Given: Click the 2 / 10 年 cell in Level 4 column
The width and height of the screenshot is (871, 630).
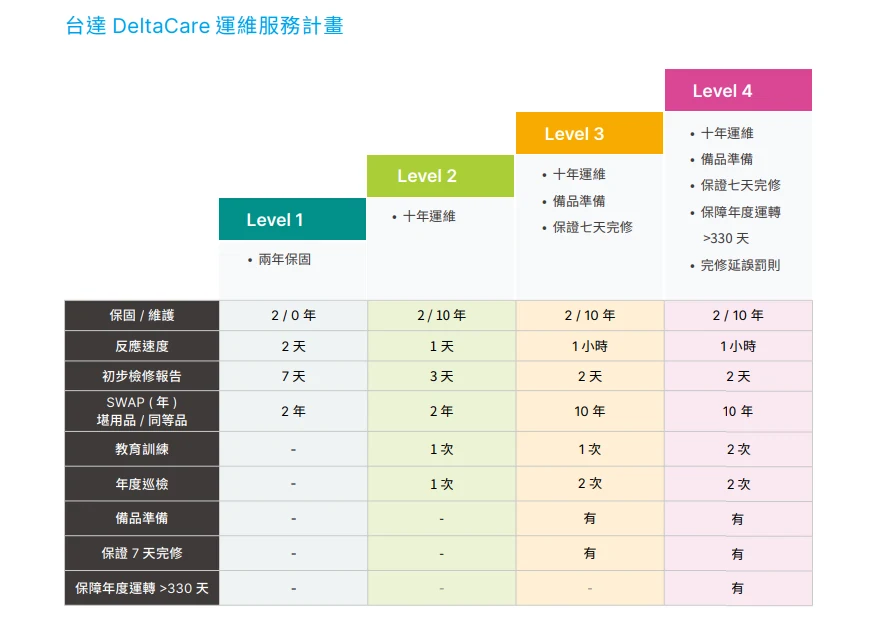Looking at the screenshot, I should (738, 316).
